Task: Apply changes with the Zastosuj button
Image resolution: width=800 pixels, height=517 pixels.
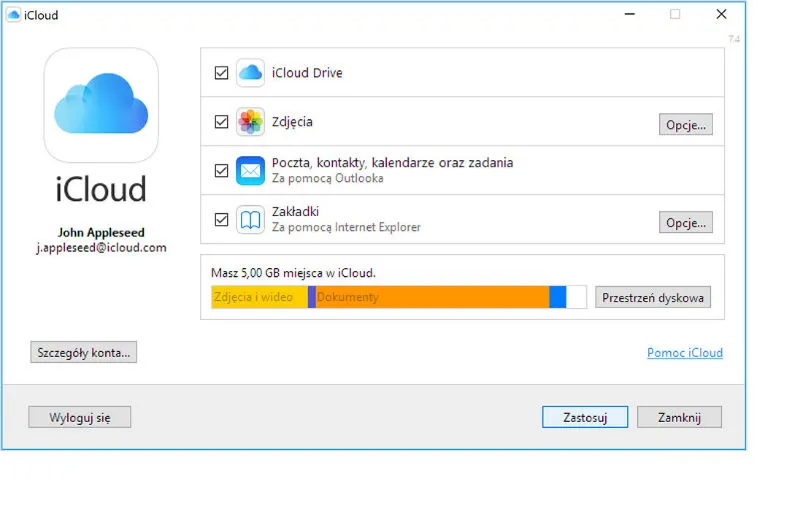Action: 585,417
